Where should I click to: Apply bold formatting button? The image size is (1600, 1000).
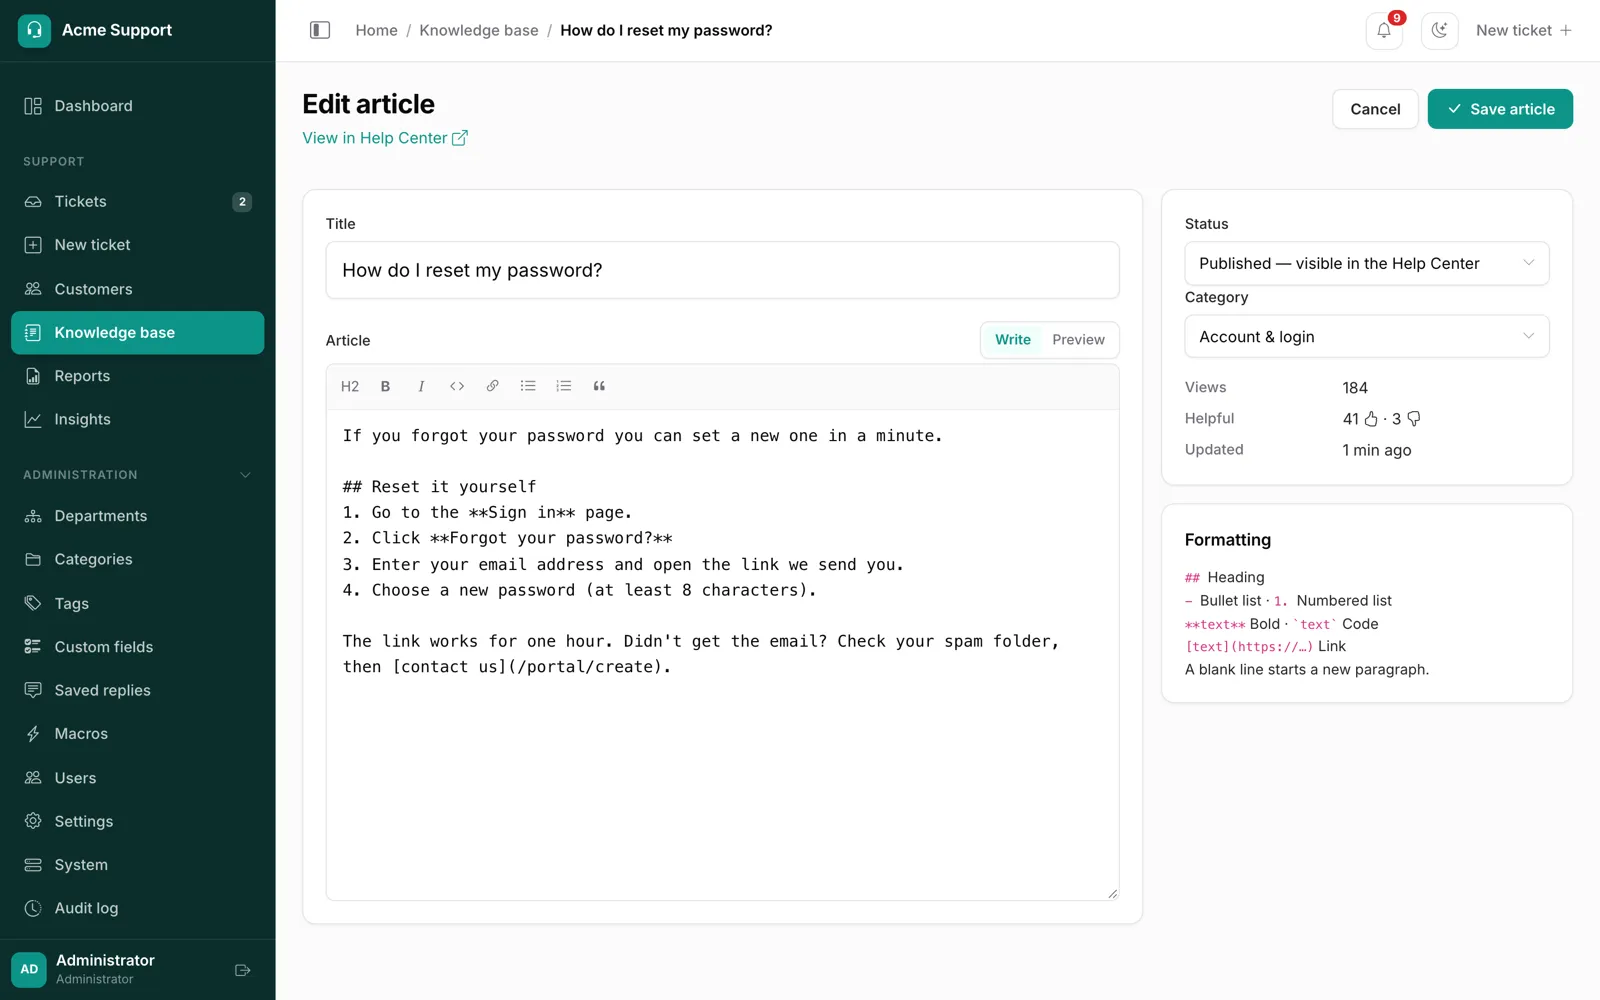click(x=385, y=386)
